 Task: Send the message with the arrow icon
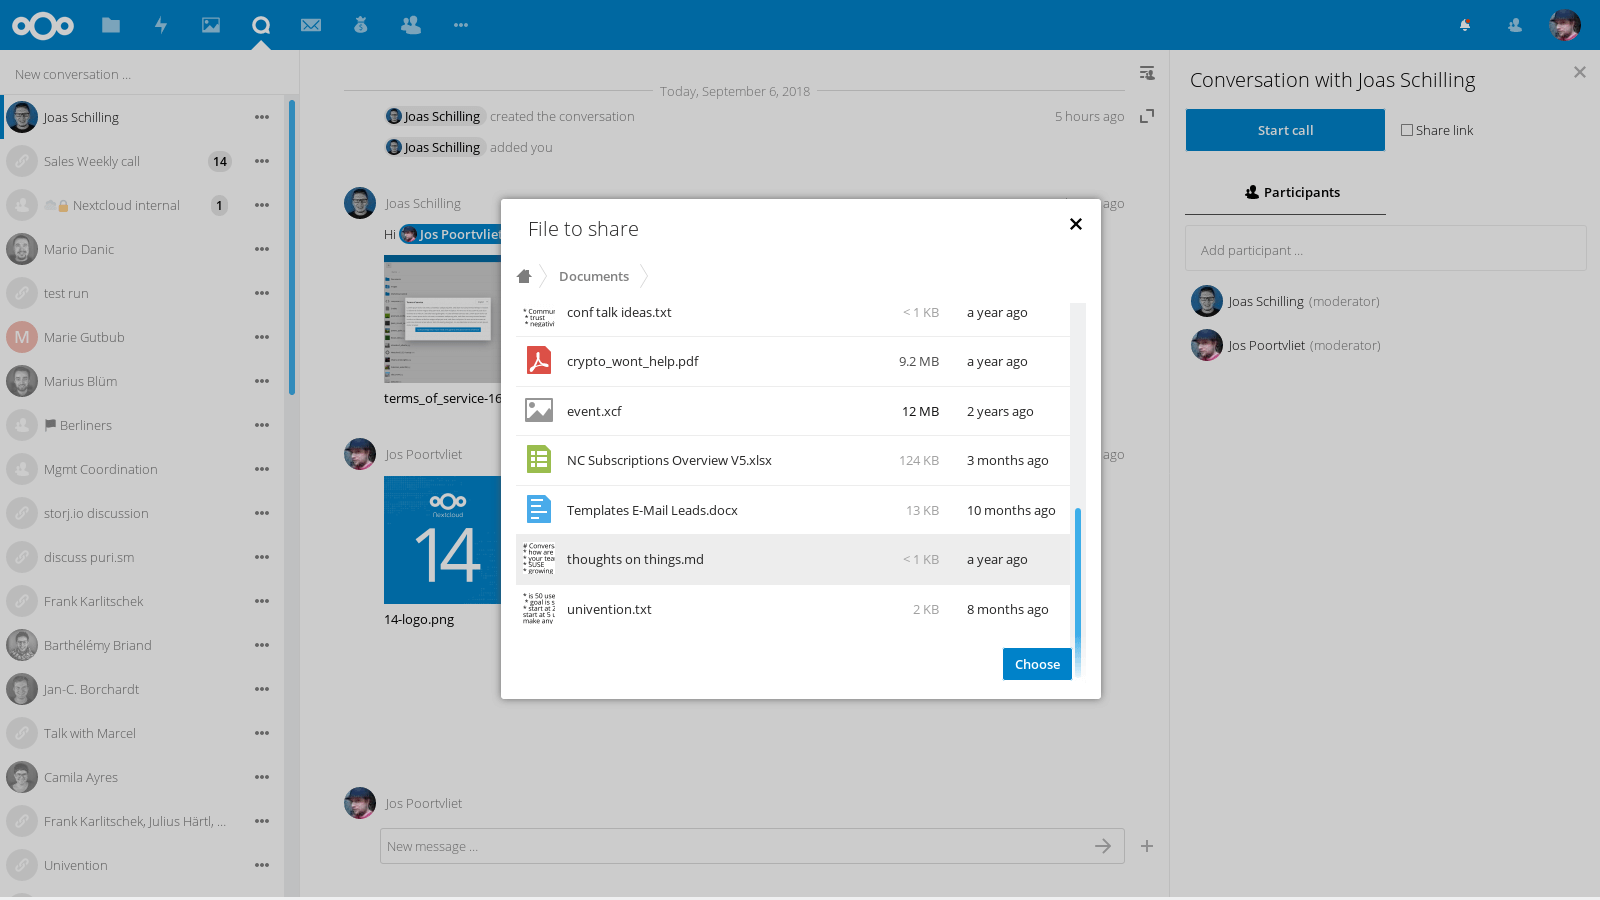[x=1103, y=845]
